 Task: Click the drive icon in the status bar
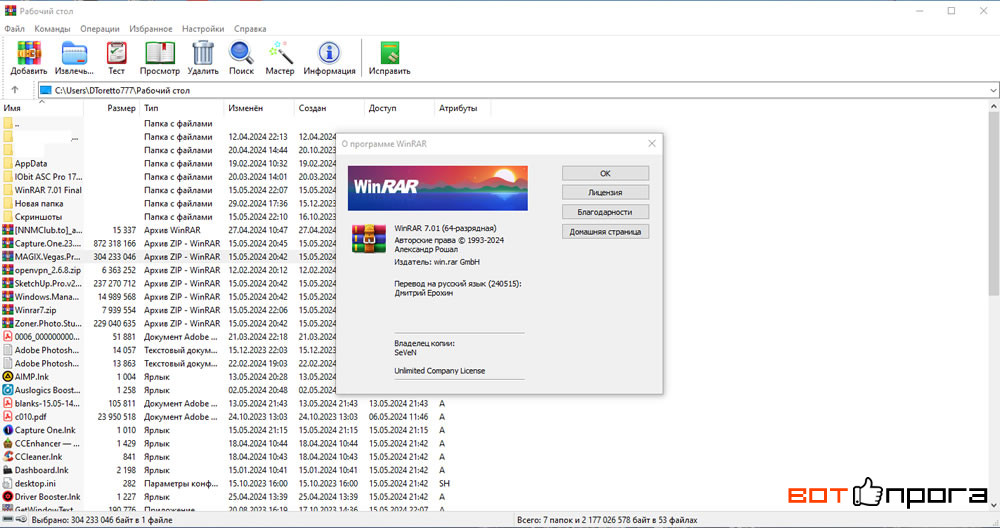[8, 520]
